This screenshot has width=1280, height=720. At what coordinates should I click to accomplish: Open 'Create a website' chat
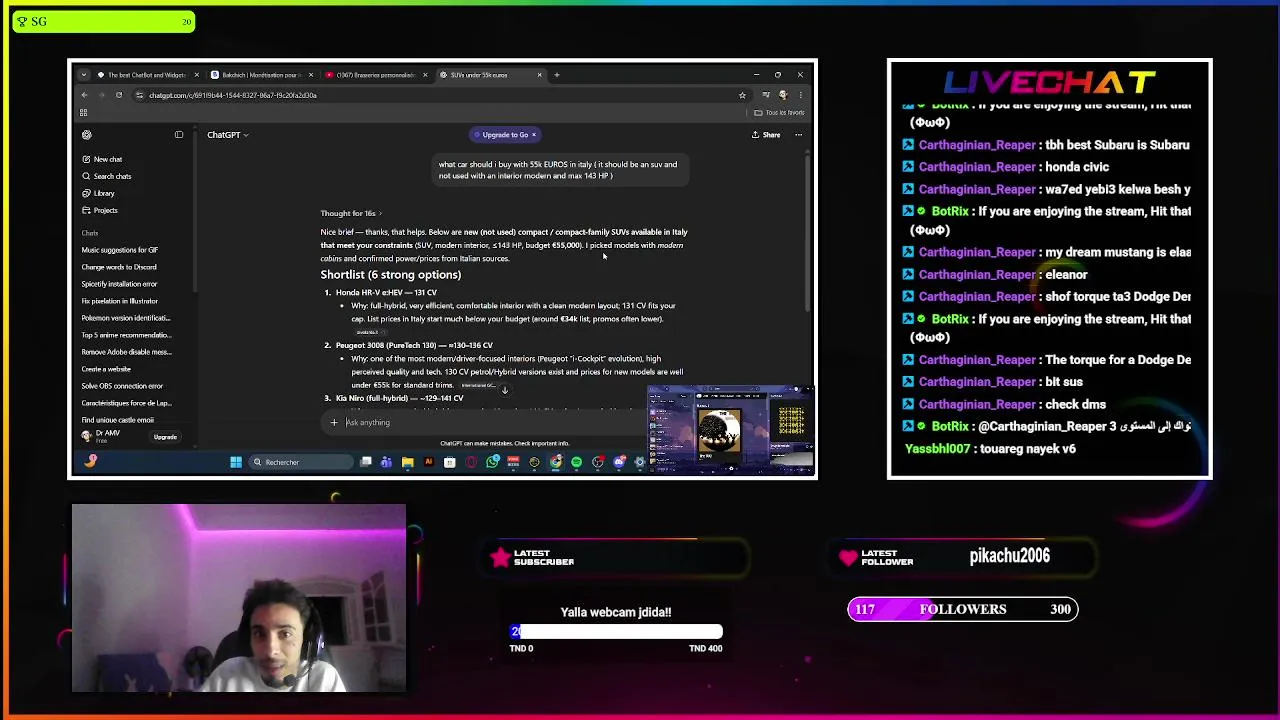pos(106,369)
